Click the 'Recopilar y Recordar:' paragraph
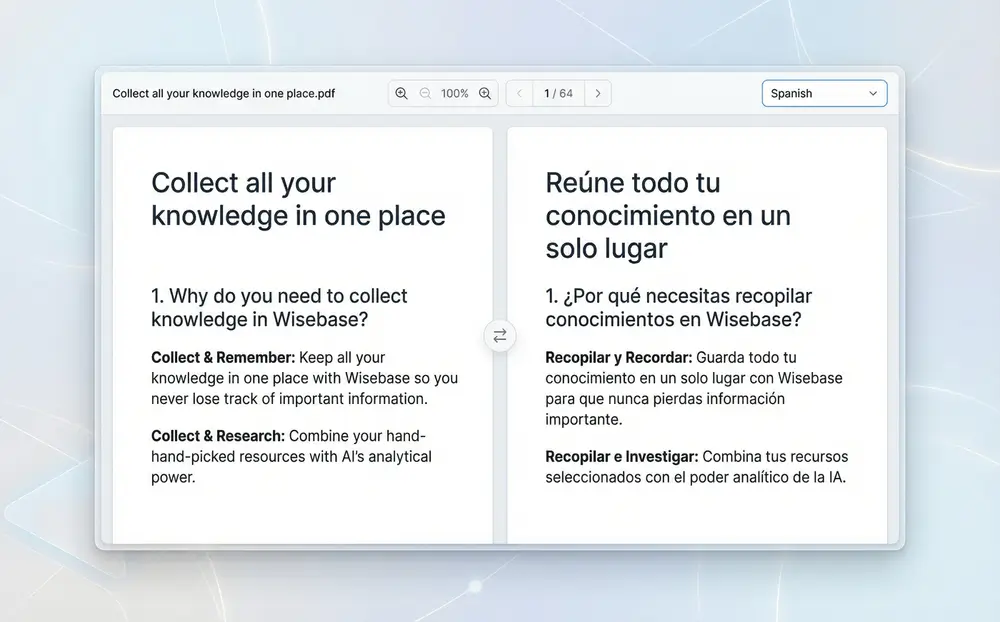1000x622 pixels. pyautogui.click(x=694, y=389)
